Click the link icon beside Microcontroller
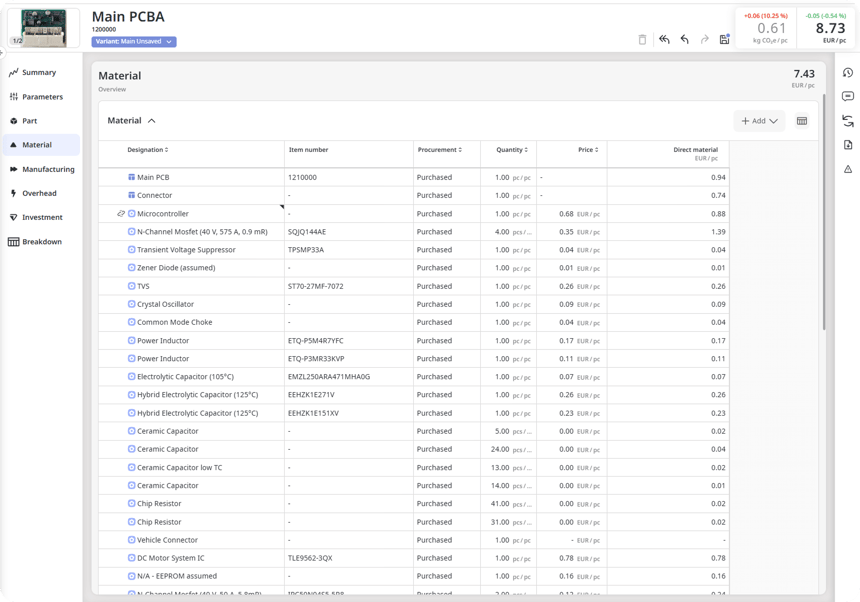The width and height of the screenshot is (860, 602). pos(121,214)
